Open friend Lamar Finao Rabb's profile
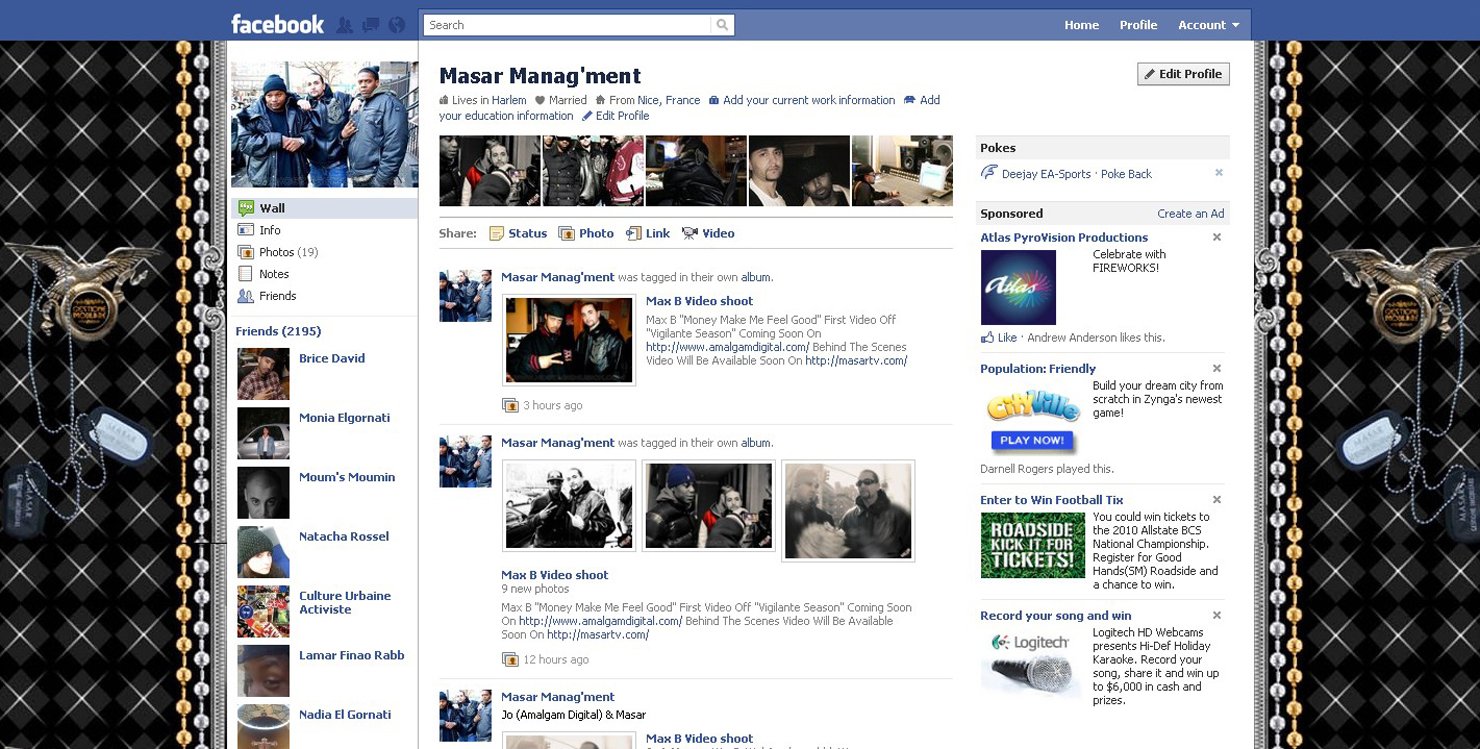 point(352,656)
